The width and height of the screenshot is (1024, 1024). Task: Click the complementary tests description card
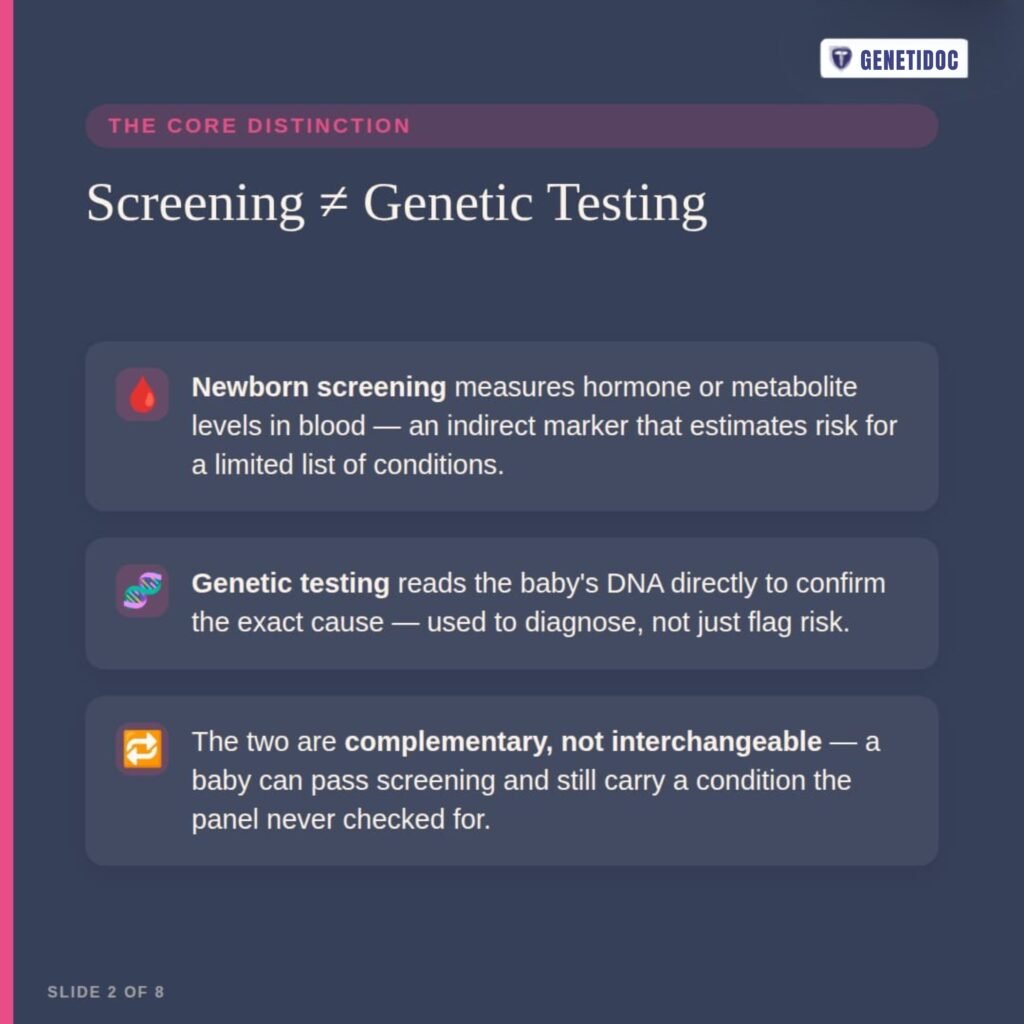(x=512, y=781)
